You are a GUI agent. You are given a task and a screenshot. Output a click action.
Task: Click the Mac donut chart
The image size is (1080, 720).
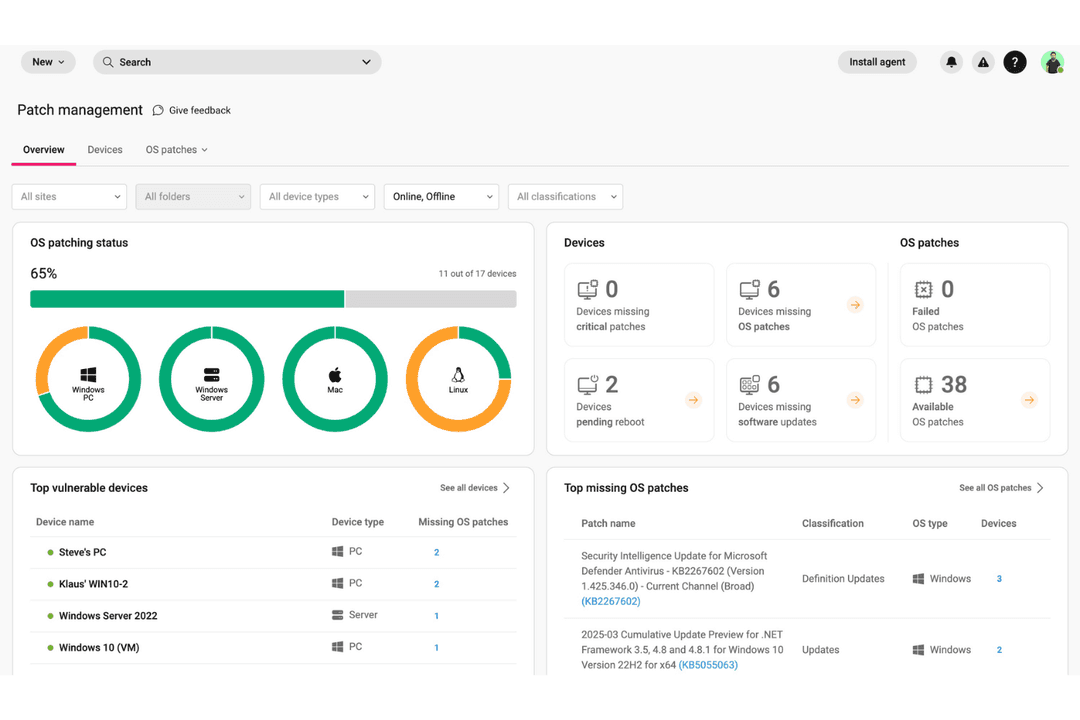tap(335, 379)
